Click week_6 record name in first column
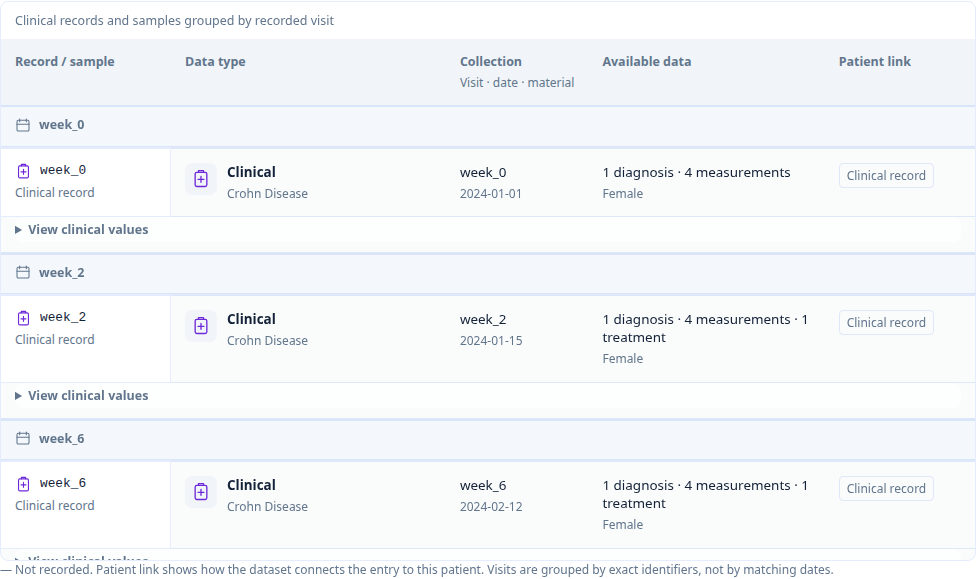The image size is (976, 579). tap(63, 483)
